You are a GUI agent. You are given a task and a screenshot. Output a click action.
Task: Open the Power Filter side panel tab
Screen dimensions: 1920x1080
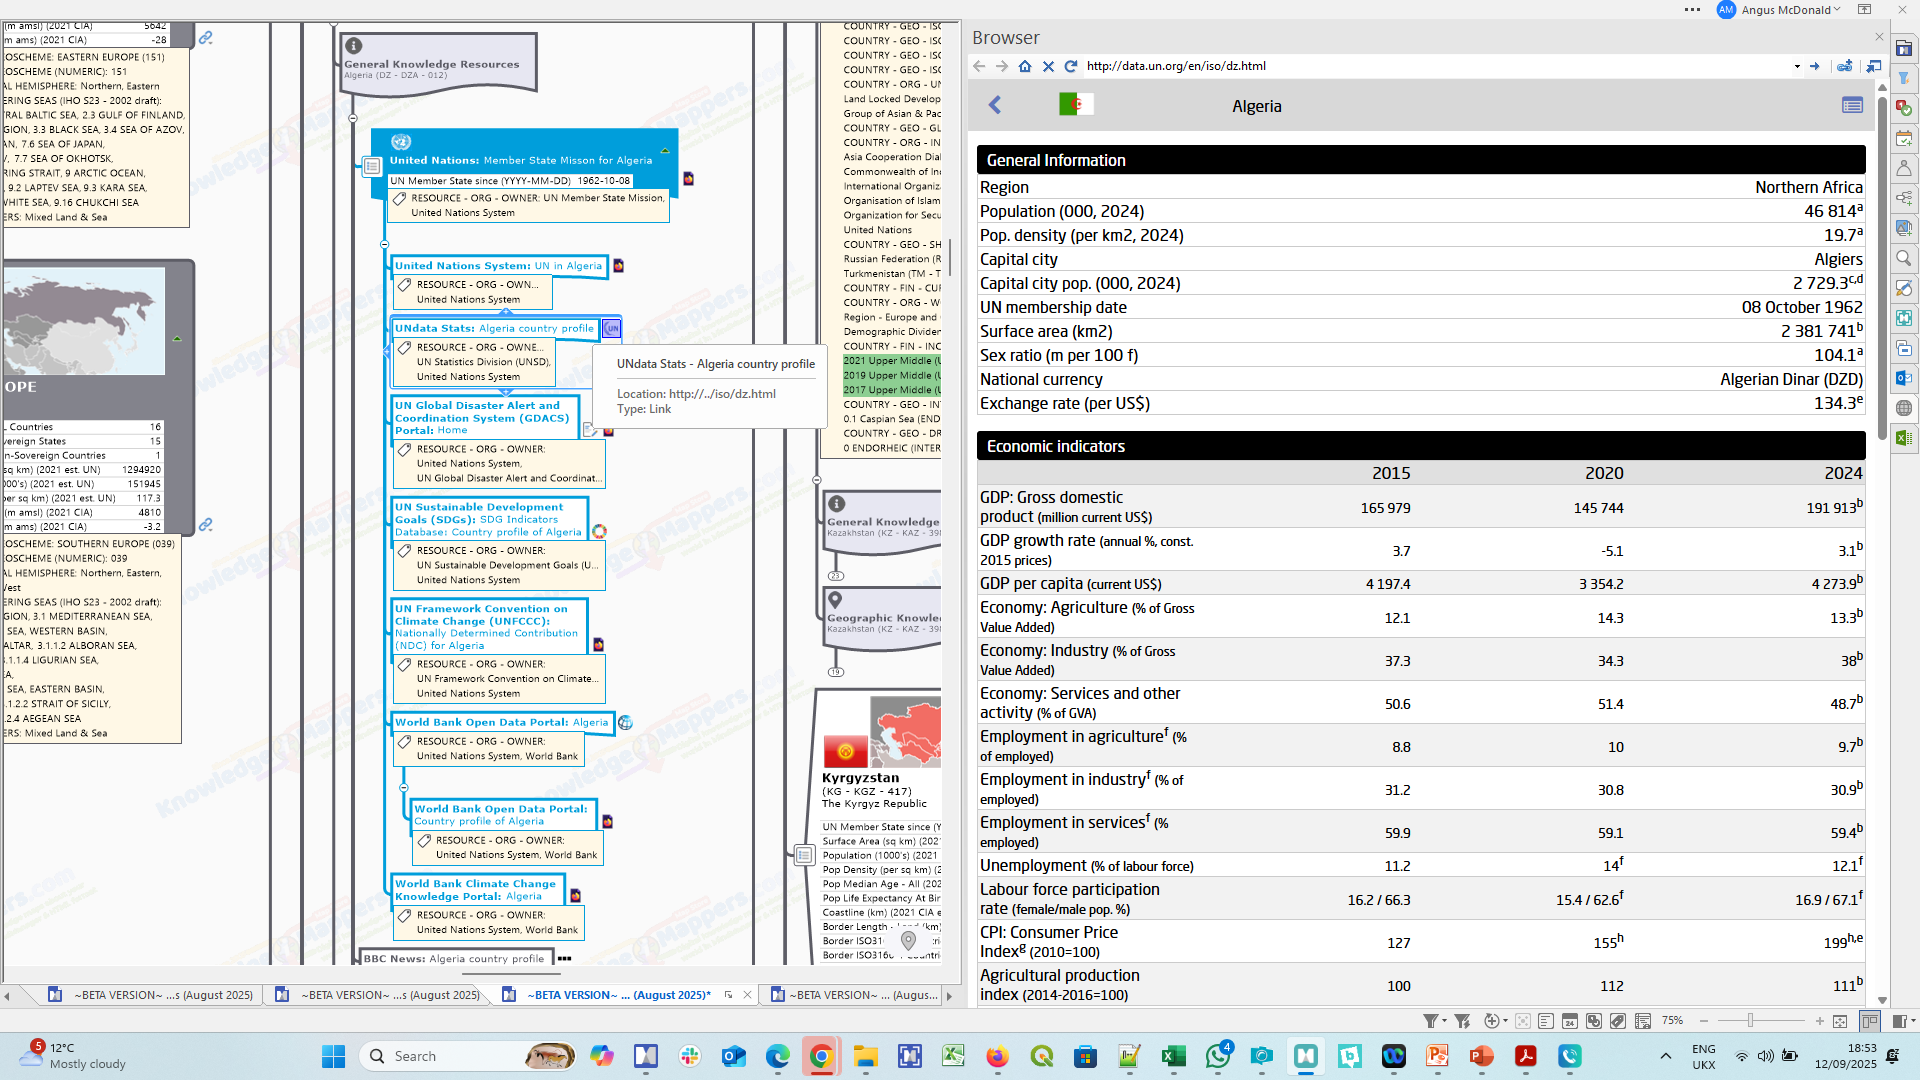tap(1904, 78)
